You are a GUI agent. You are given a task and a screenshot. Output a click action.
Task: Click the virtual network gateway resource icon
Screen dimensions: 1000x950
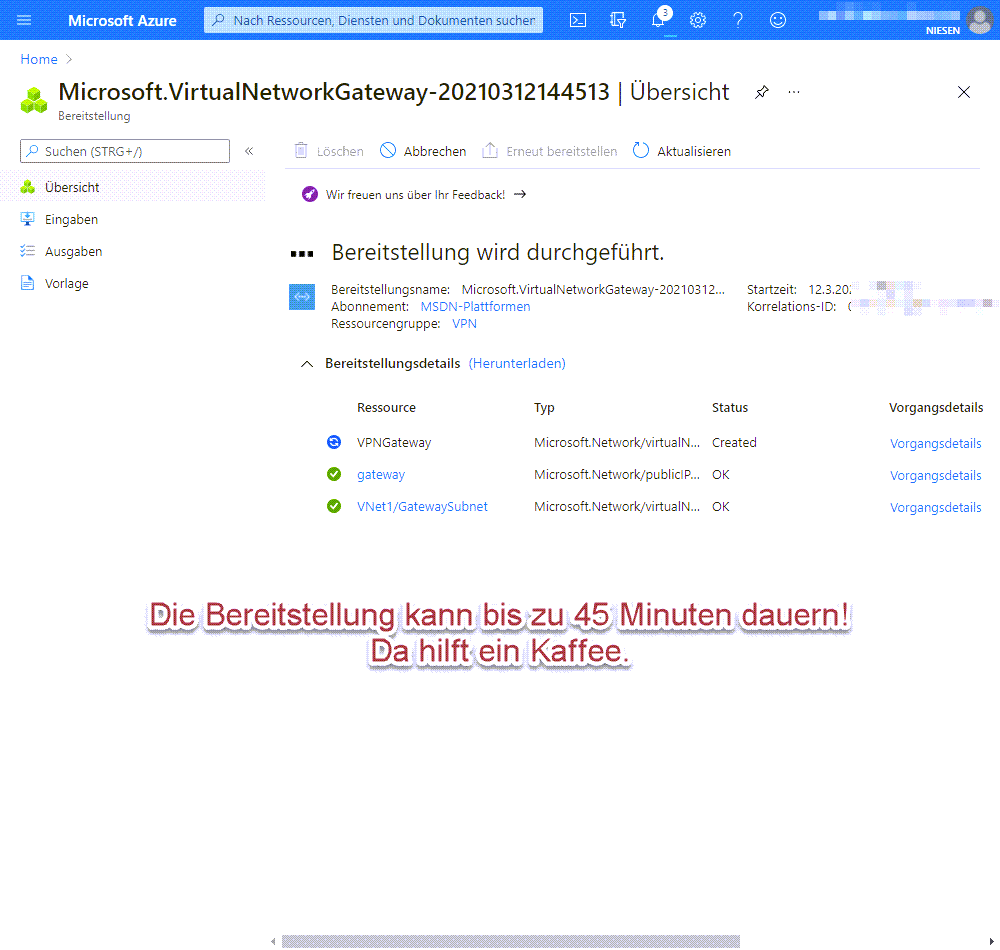tap(302, 296)
